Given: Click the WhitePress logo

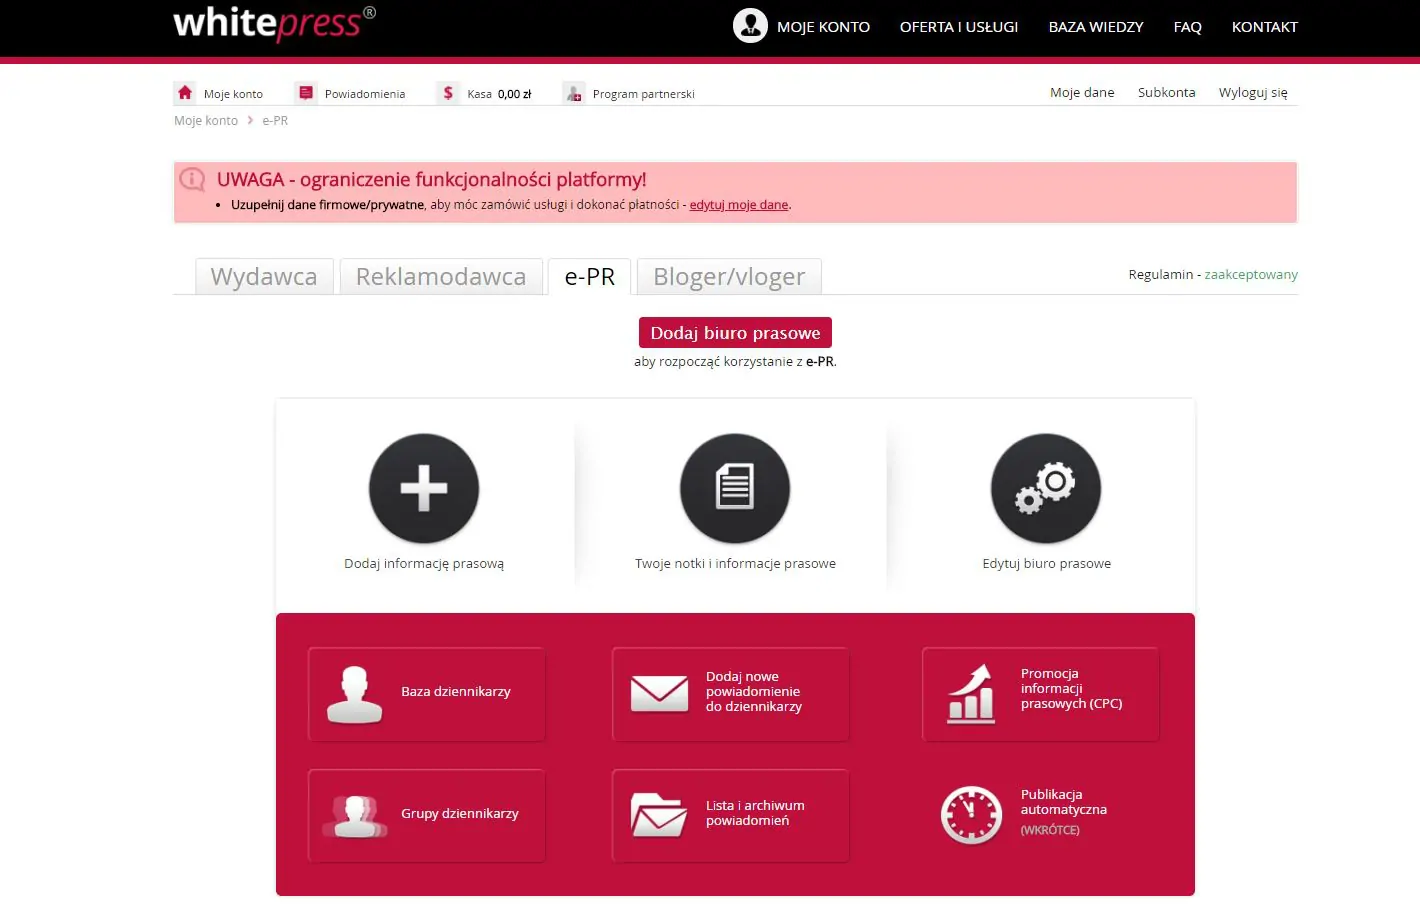Looking at the screenshot, I should 274,23.
